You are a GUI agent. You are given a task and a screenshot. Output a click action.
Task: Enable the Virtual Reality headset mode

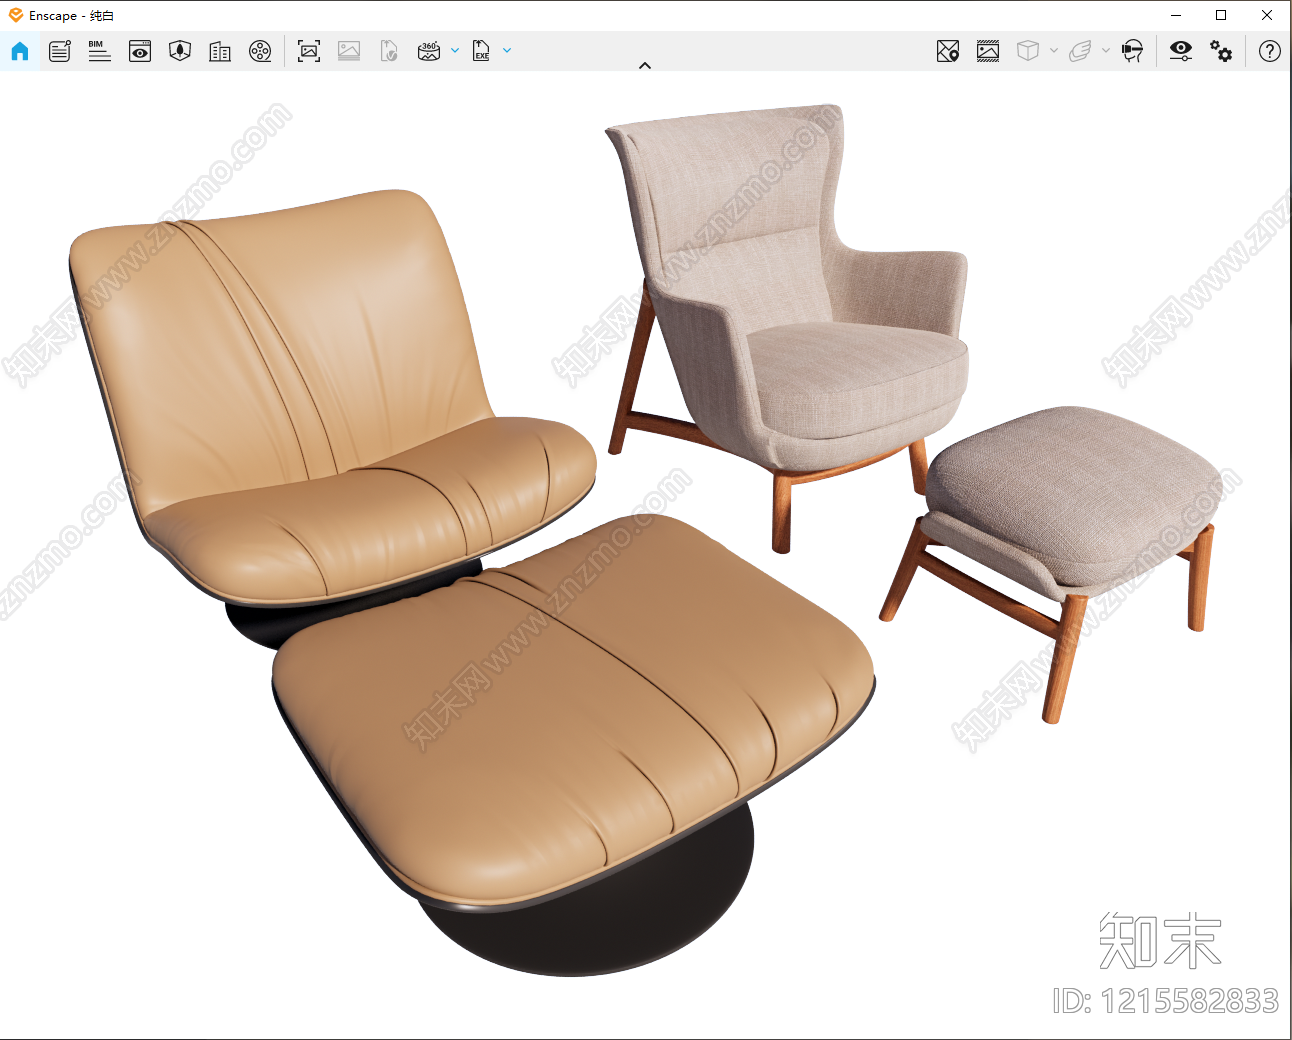click(1132, 51)
